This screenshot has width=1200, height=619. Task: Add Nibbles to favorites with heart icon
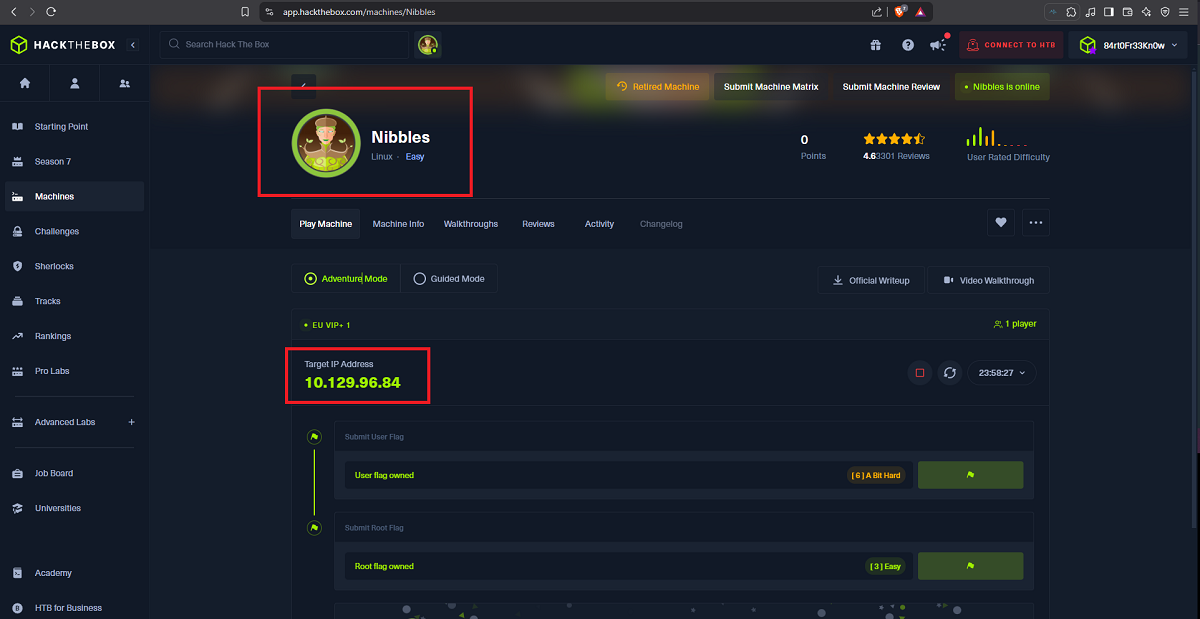tap(1001, 223)
